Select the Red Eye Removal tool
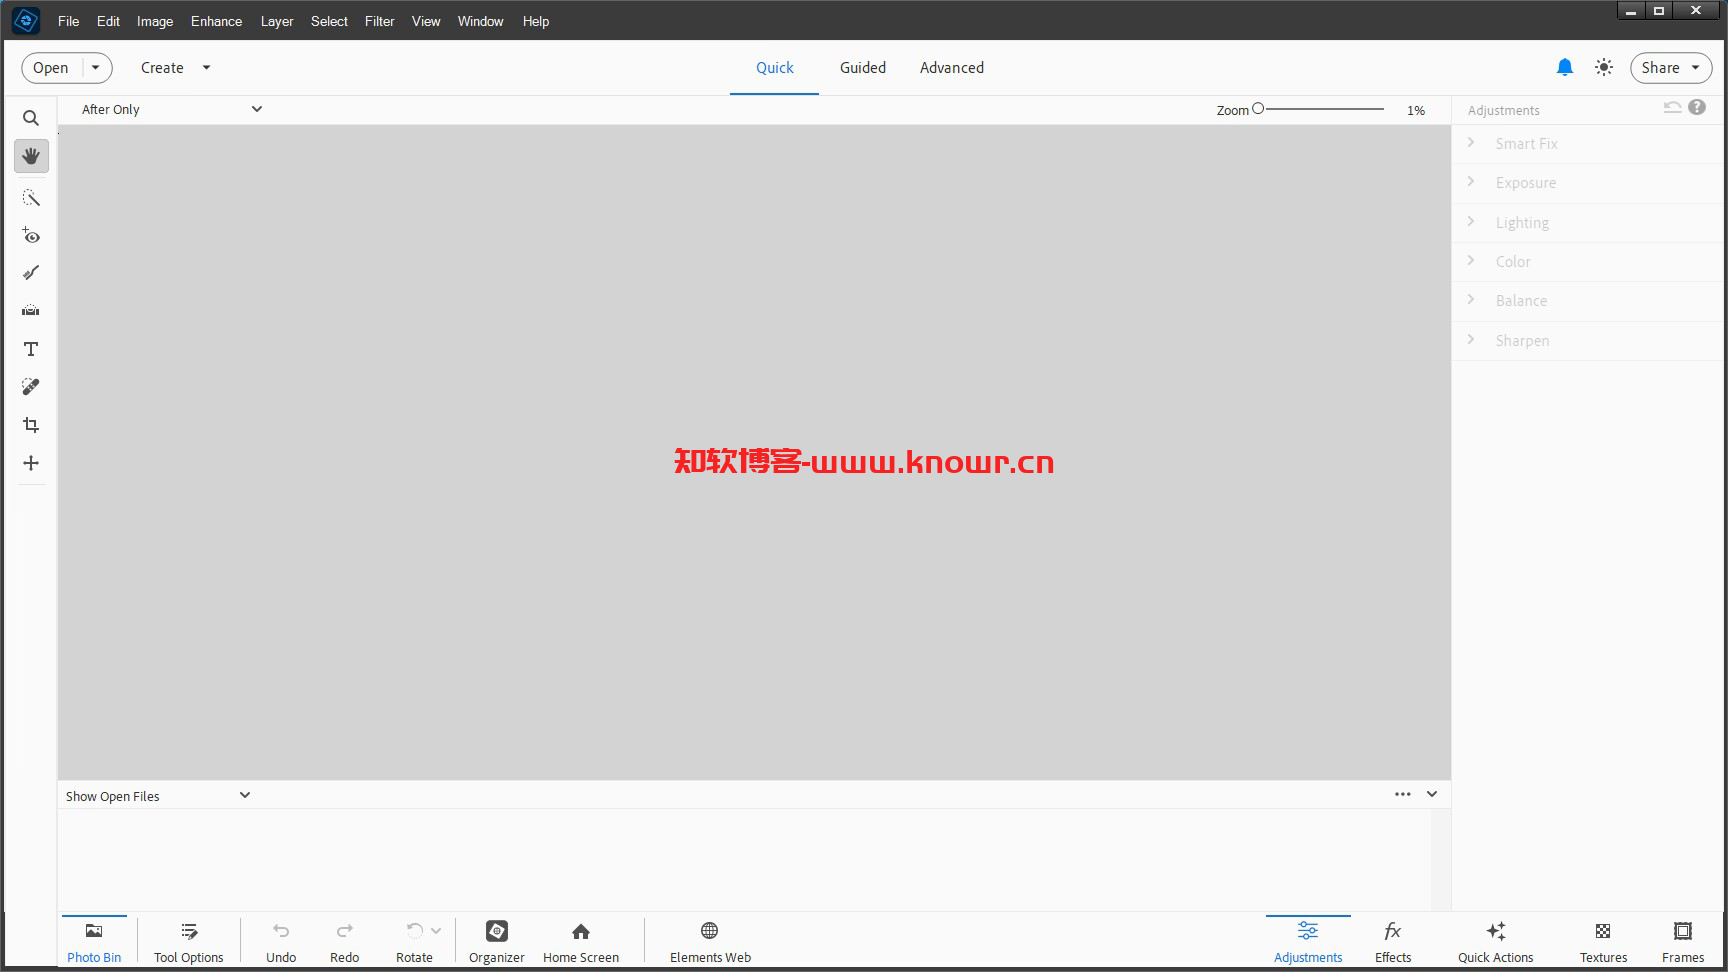 31,236
